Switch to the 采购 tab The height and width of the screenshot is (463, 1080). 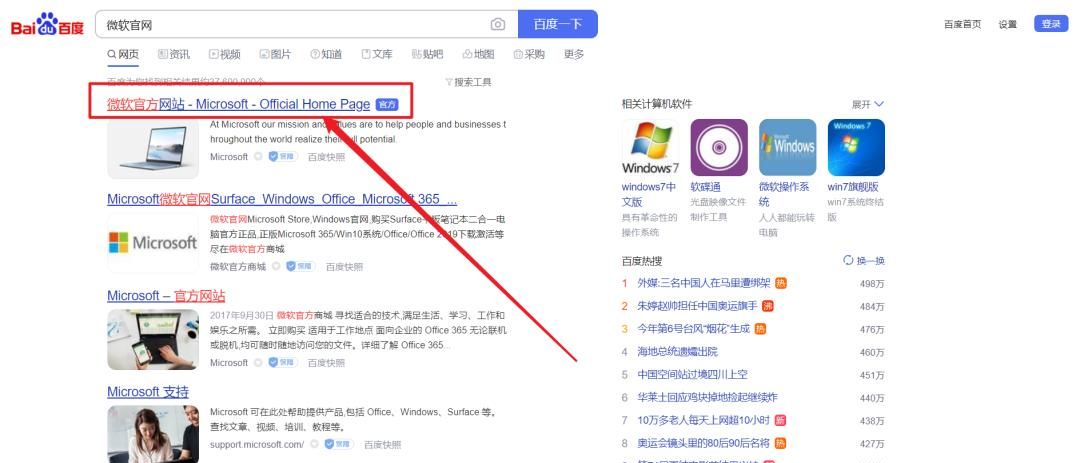[529, 54]
